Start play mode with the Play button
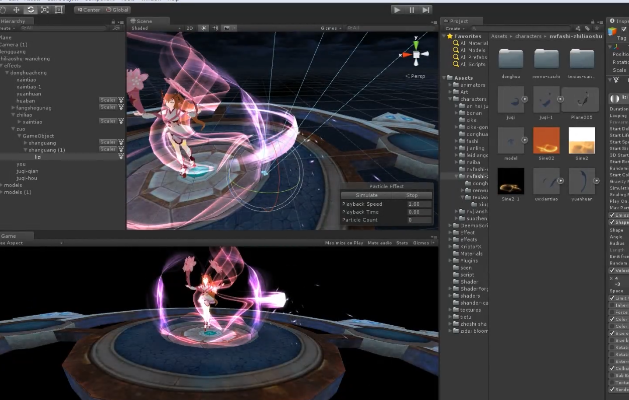 [397, 10]
